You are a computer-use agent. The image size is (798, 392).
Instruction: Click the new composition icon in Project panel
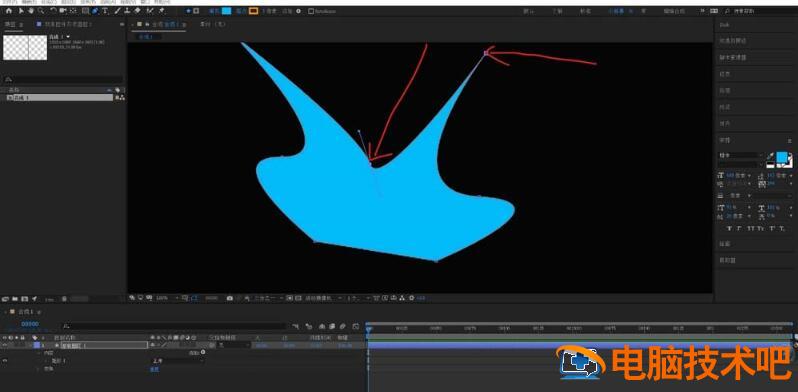(x=24, y=299)
